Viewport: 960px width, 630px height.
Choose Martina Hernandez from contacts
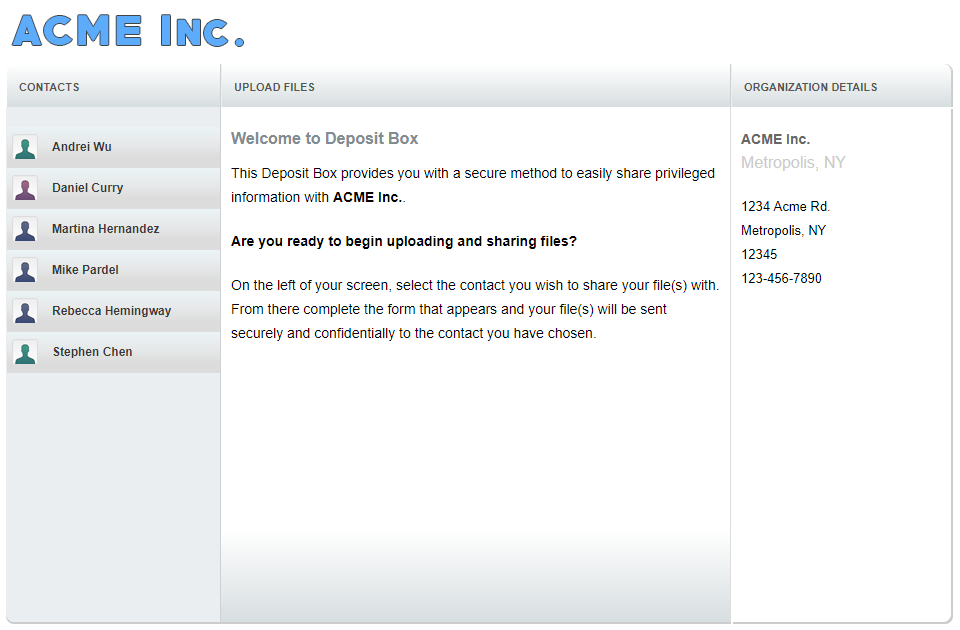[114, 230]
